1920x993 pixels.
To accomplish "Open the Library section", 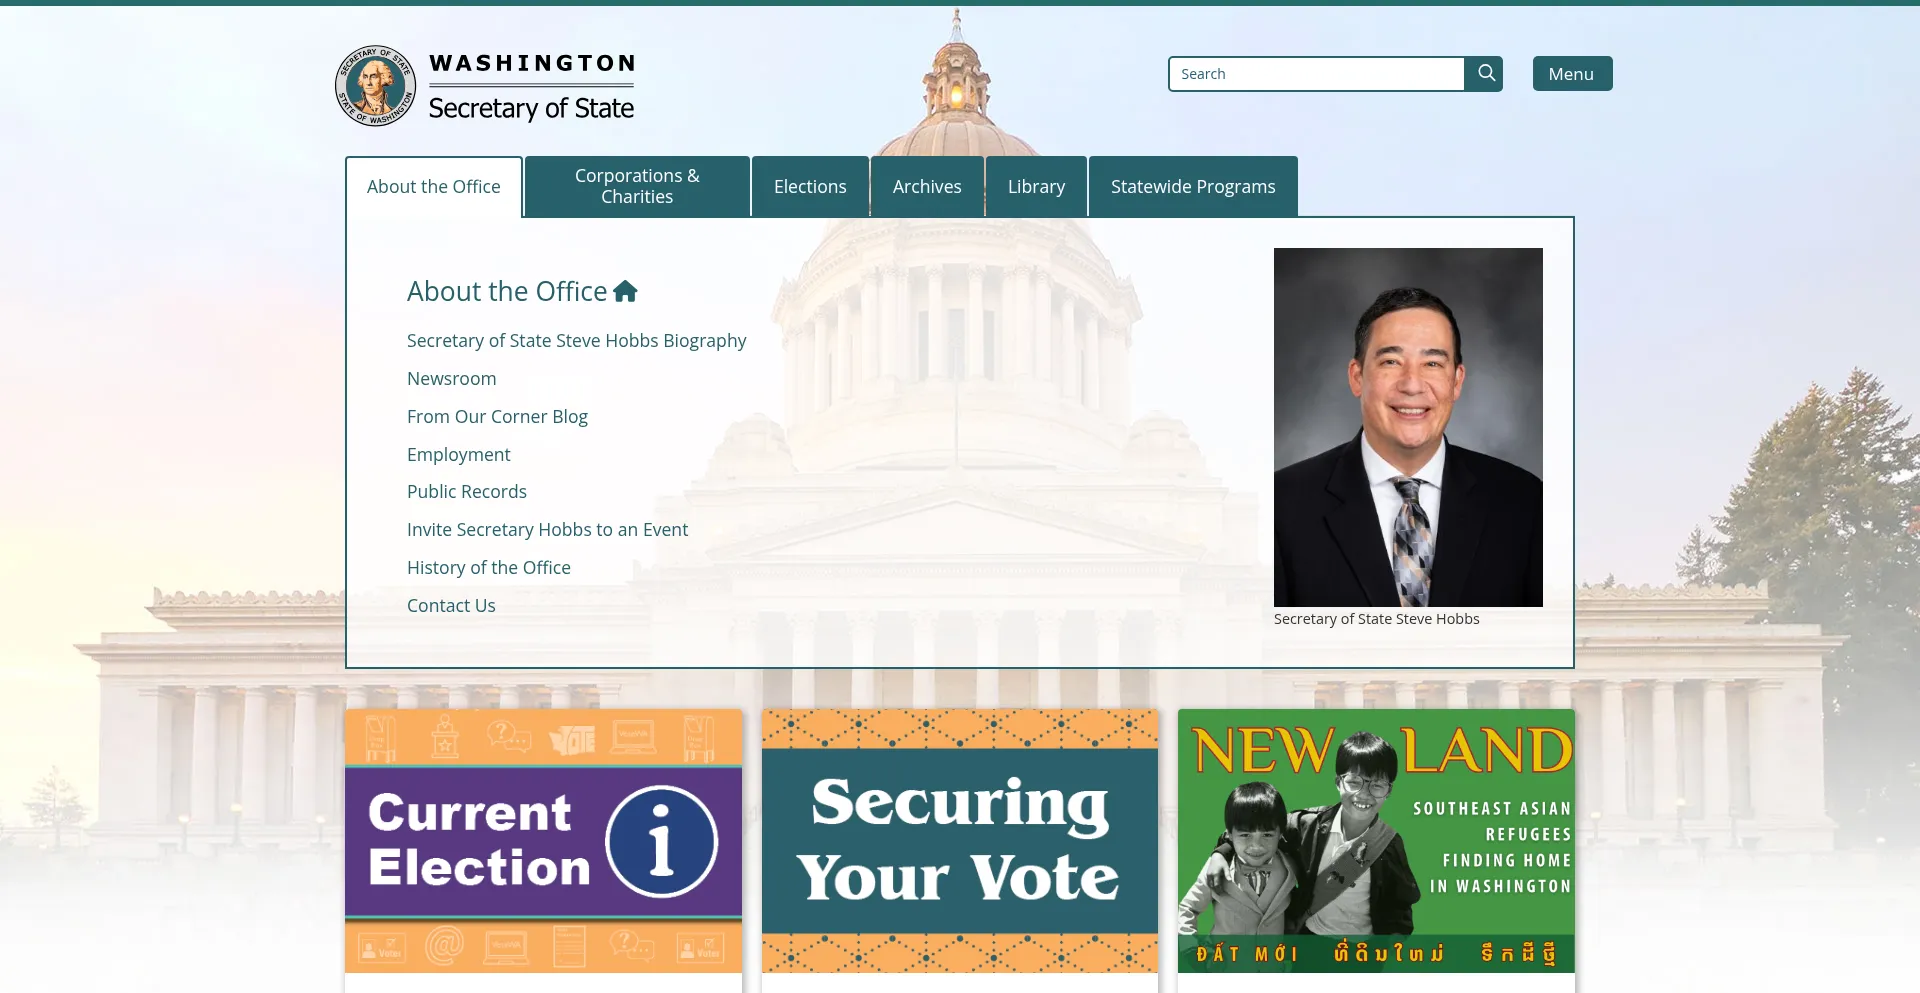I will pyautogui.click(x=1036, y=186).
